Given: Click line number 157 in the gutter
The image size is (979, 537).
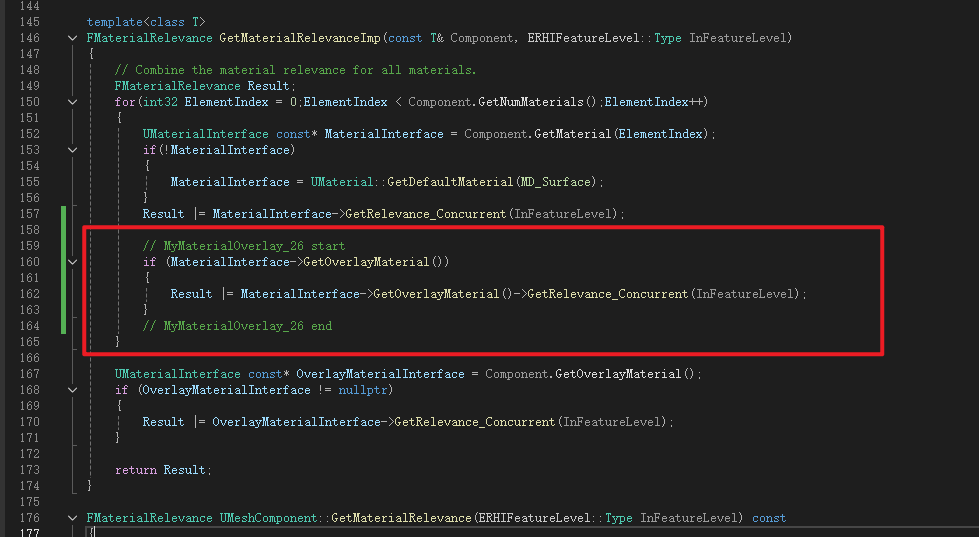Looking at the screenshot, I should tap(29, 214).
